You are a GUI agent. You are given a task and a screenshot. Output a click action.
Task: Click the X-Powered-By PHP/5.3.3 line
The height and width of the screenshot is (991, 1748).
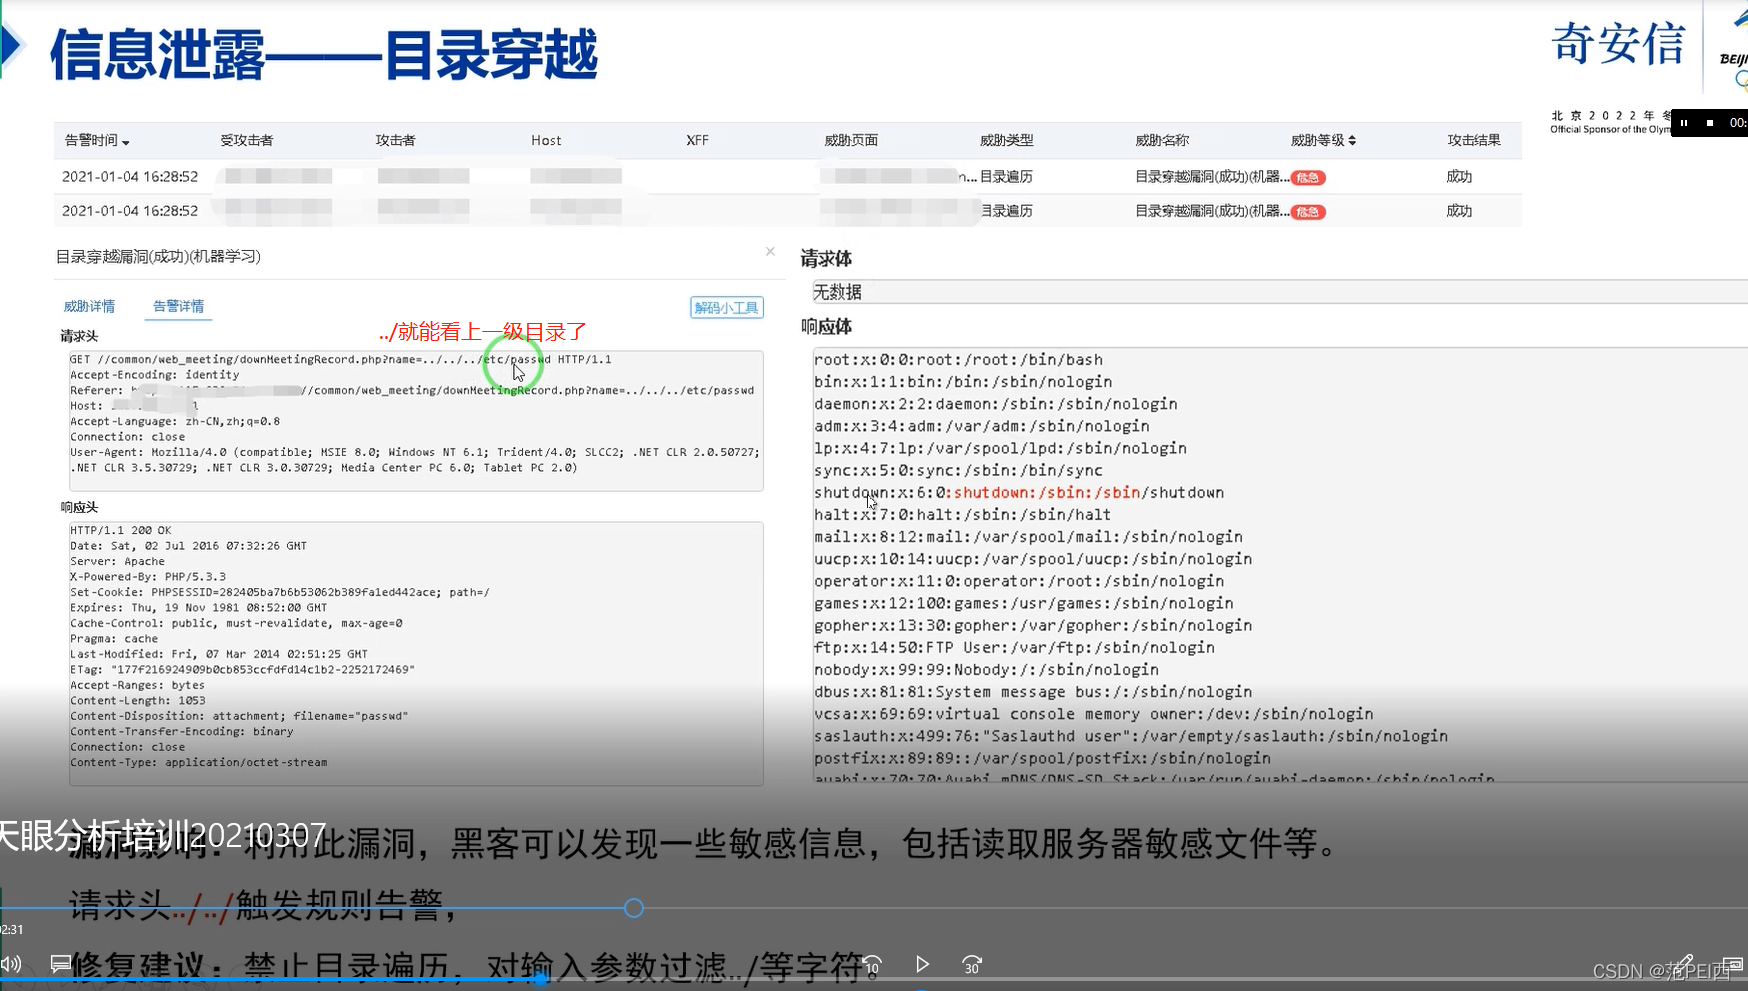pyautogui.click(x=148, y=577)
